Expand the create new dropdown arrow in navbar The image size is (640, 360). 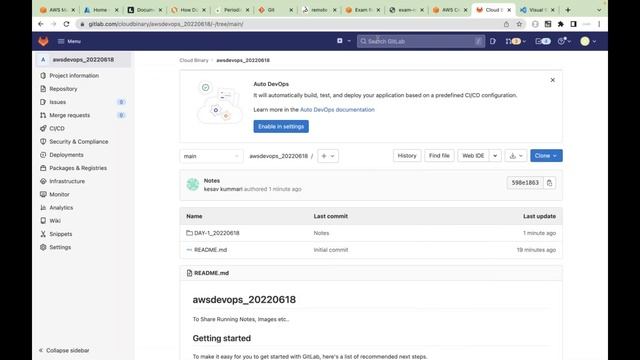(x=349, y=41)
